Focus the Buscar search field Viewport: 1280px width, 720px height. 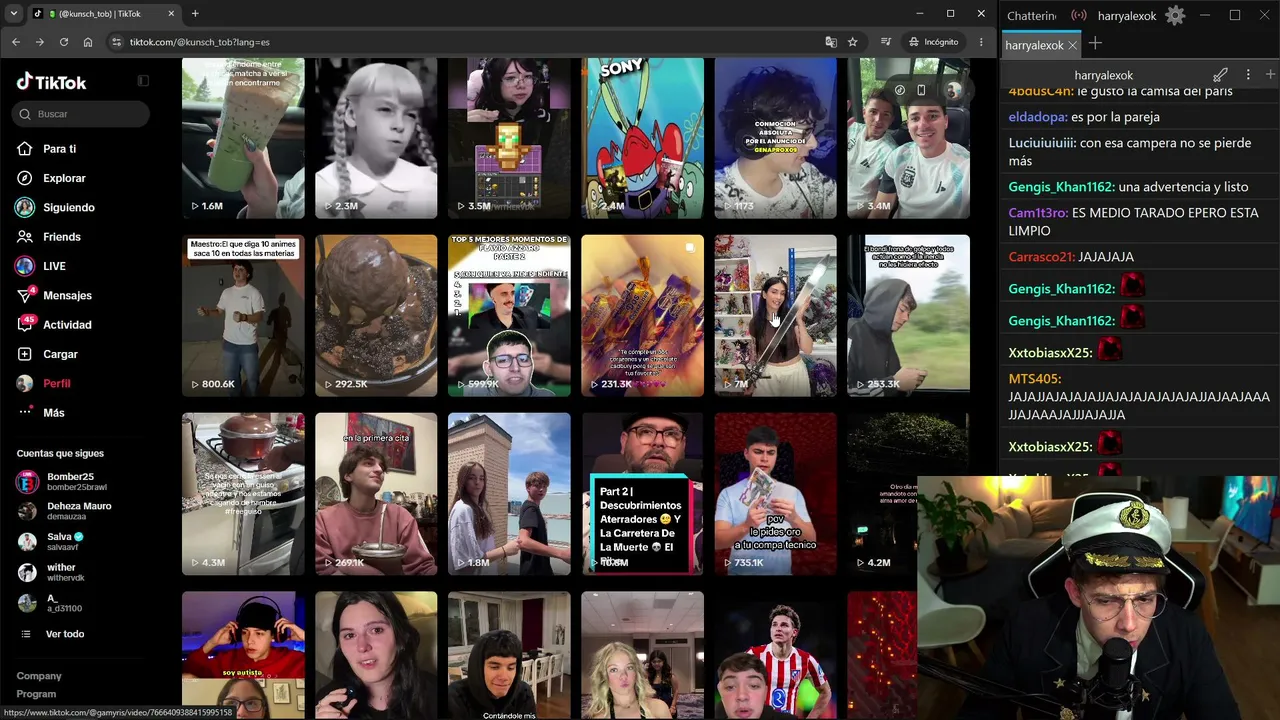(82, 114)
